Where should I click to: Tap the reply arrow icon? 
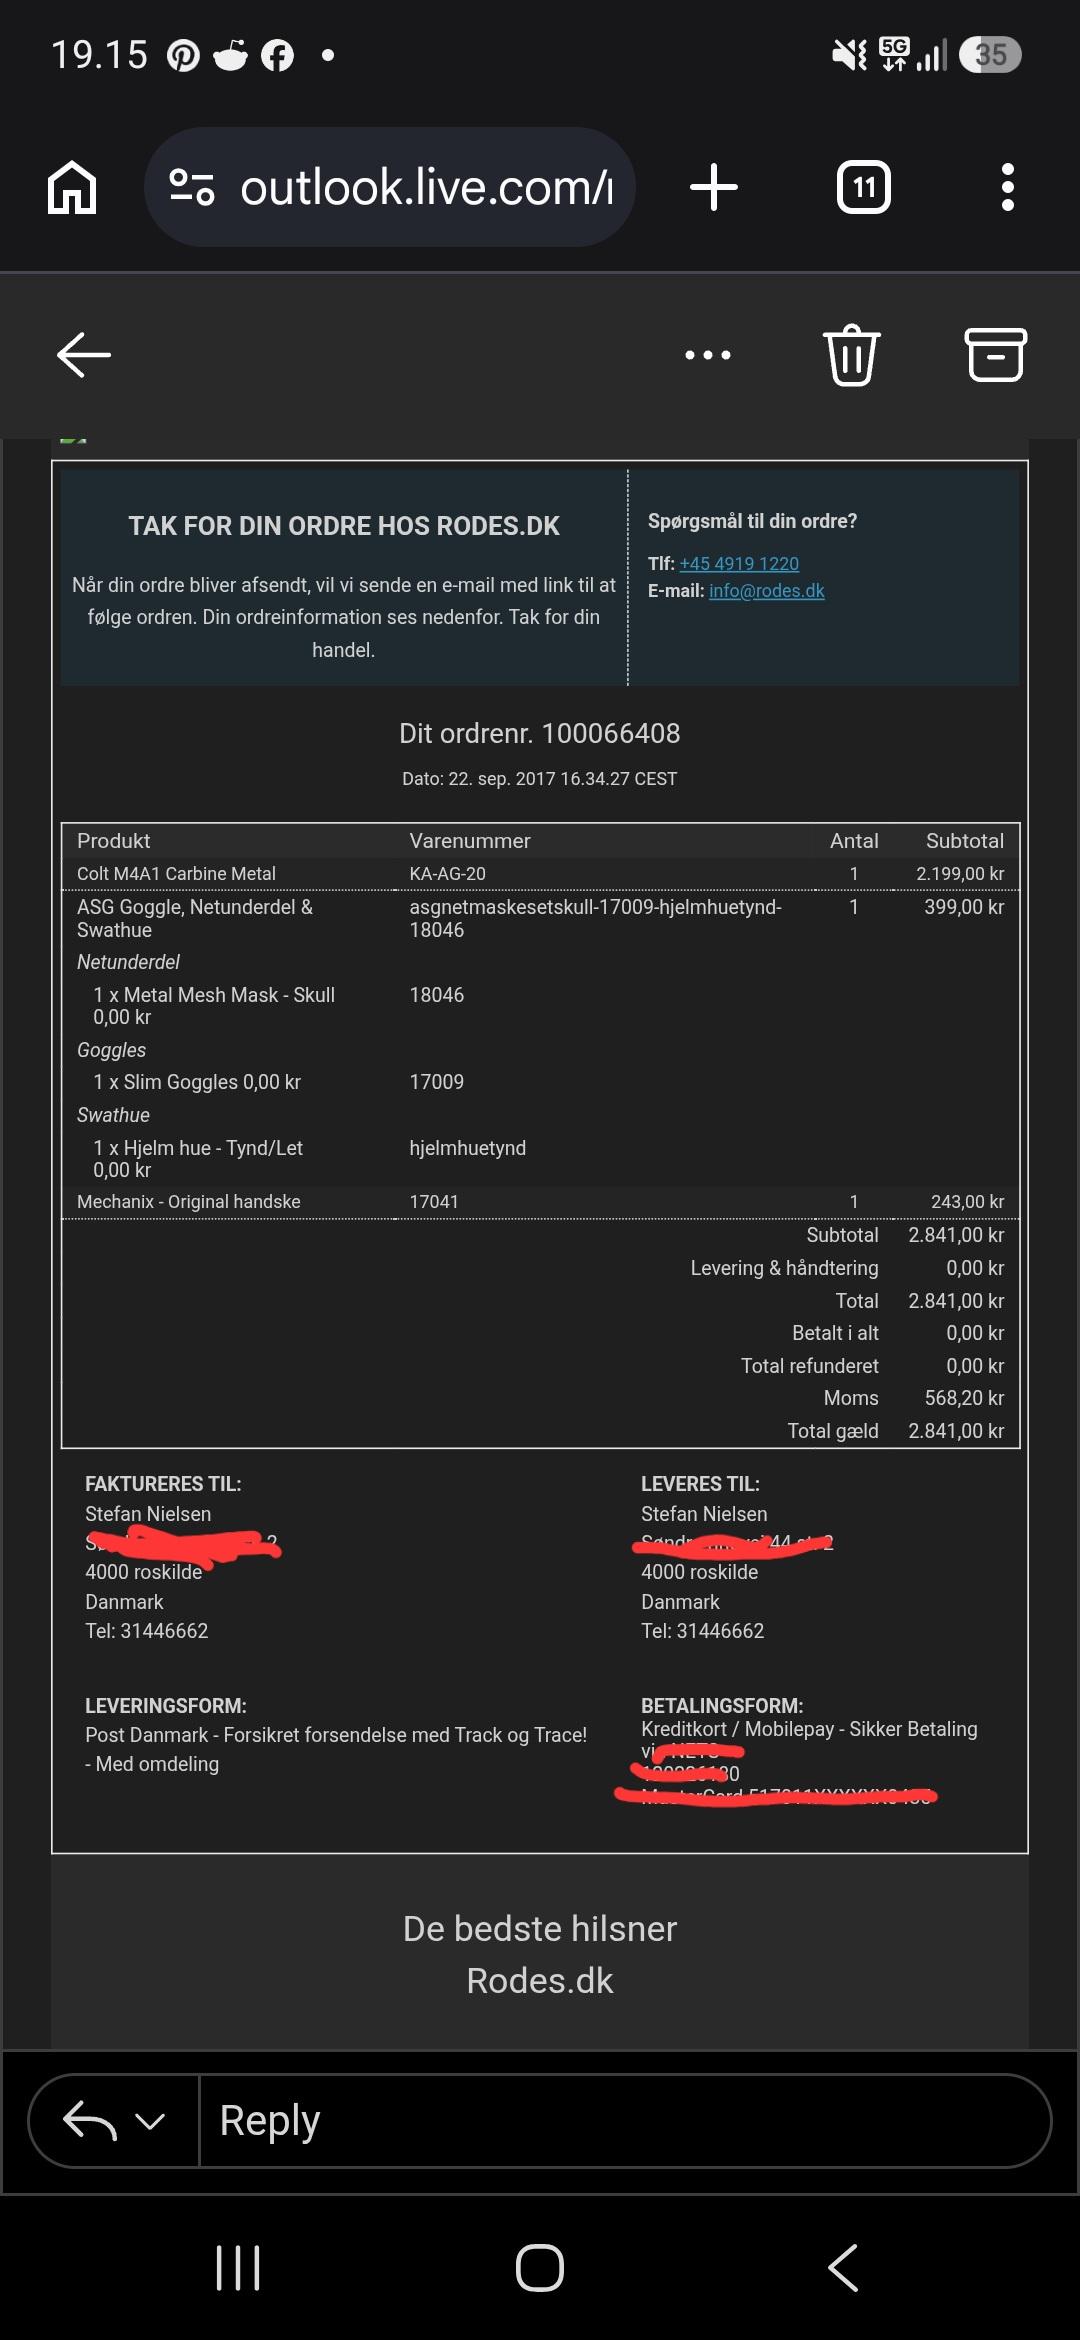pos(90,2121)
